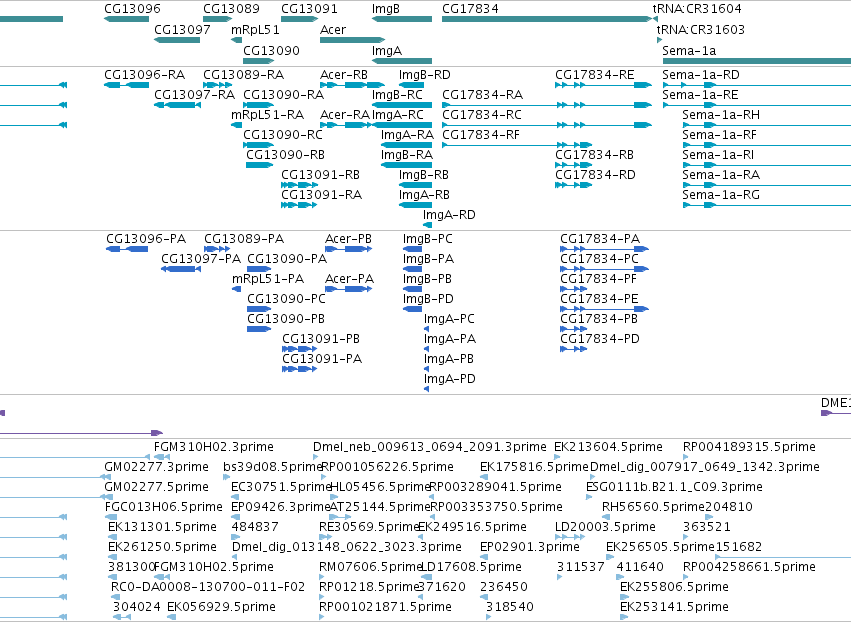This screenshot has height=622, width=851.
Task: Select the CG13091 gene label
Action: tap(309, 9)
